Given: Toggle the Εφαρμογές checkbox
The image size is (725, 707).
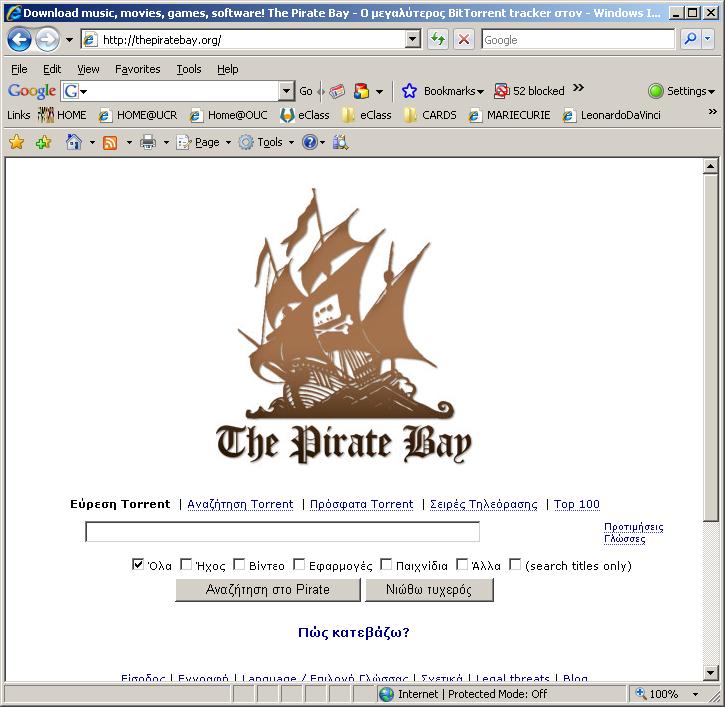Looking at the screenshot, I should (x=299, y=564).
